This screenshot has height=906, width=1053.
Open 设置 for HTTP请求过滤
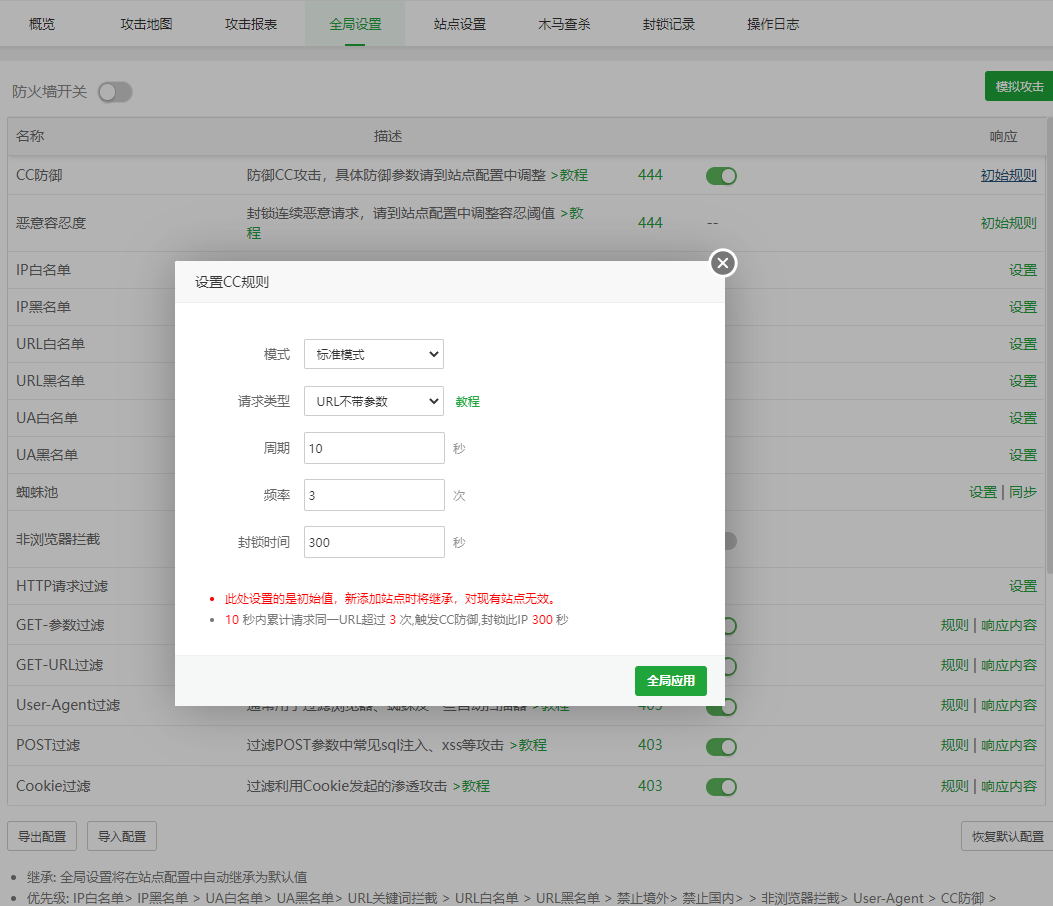(x=1023, y=586)
